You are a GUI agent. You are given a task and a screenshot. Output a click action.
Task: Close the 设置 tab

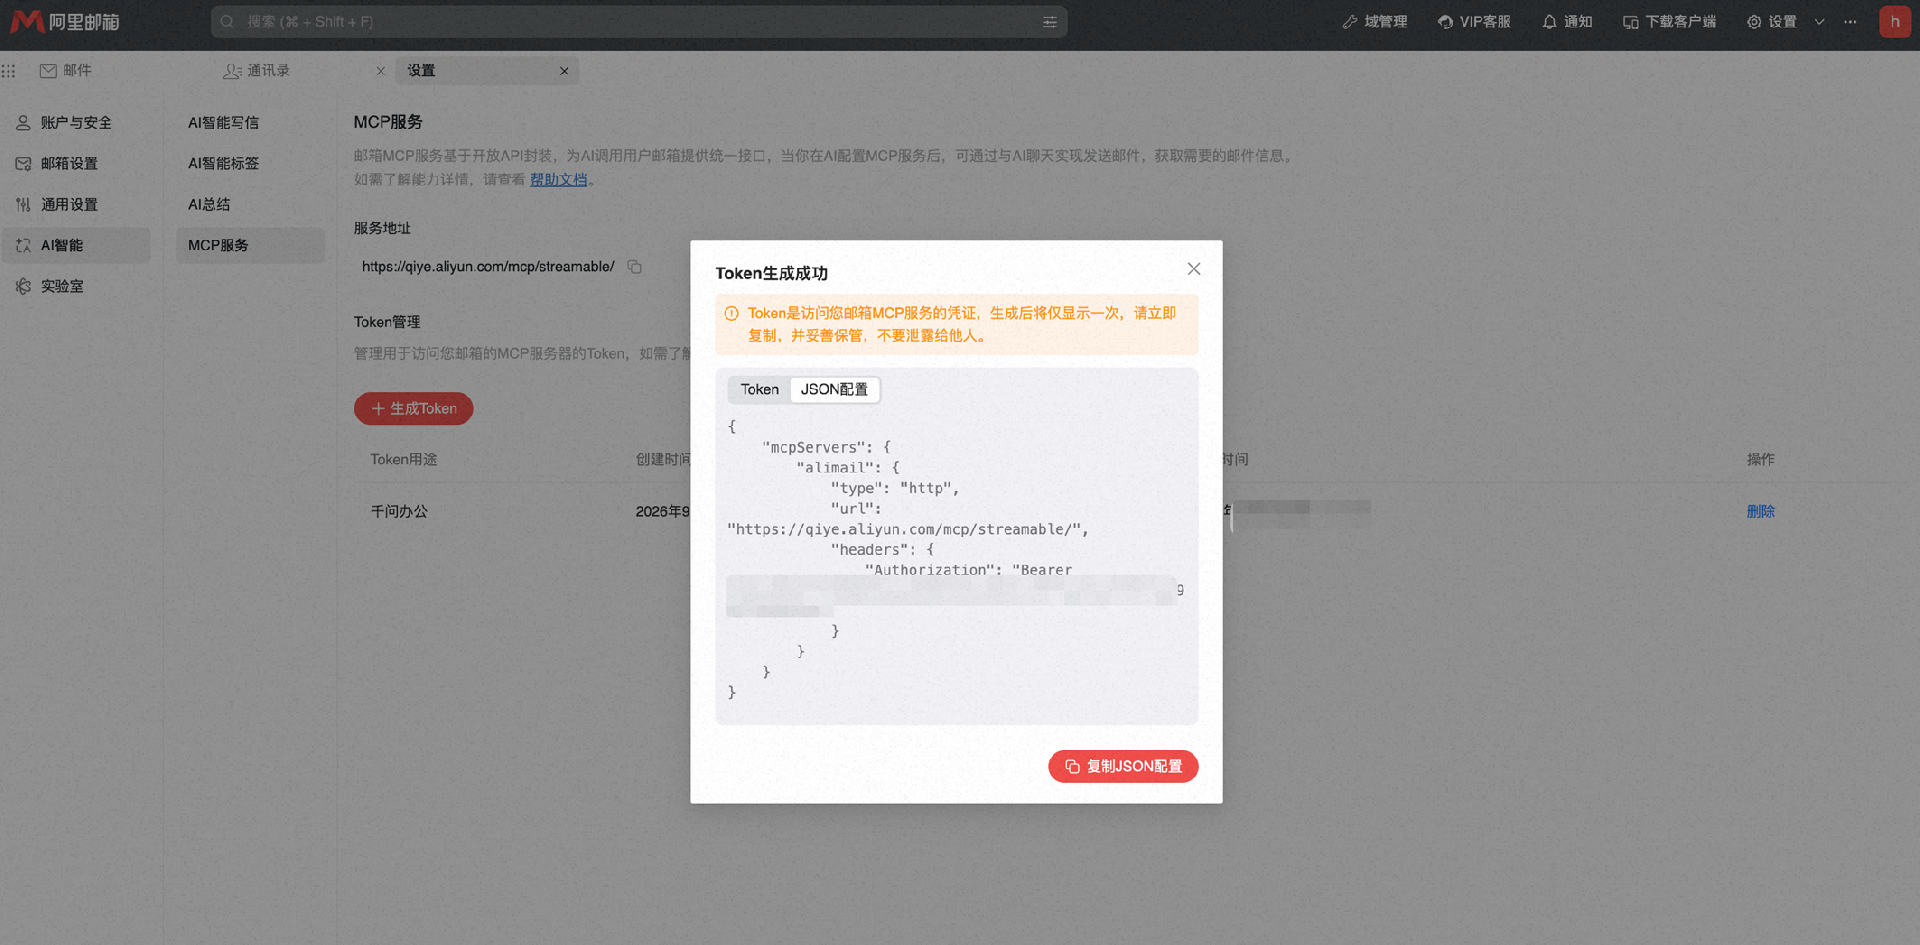click(x=564, y=71)
